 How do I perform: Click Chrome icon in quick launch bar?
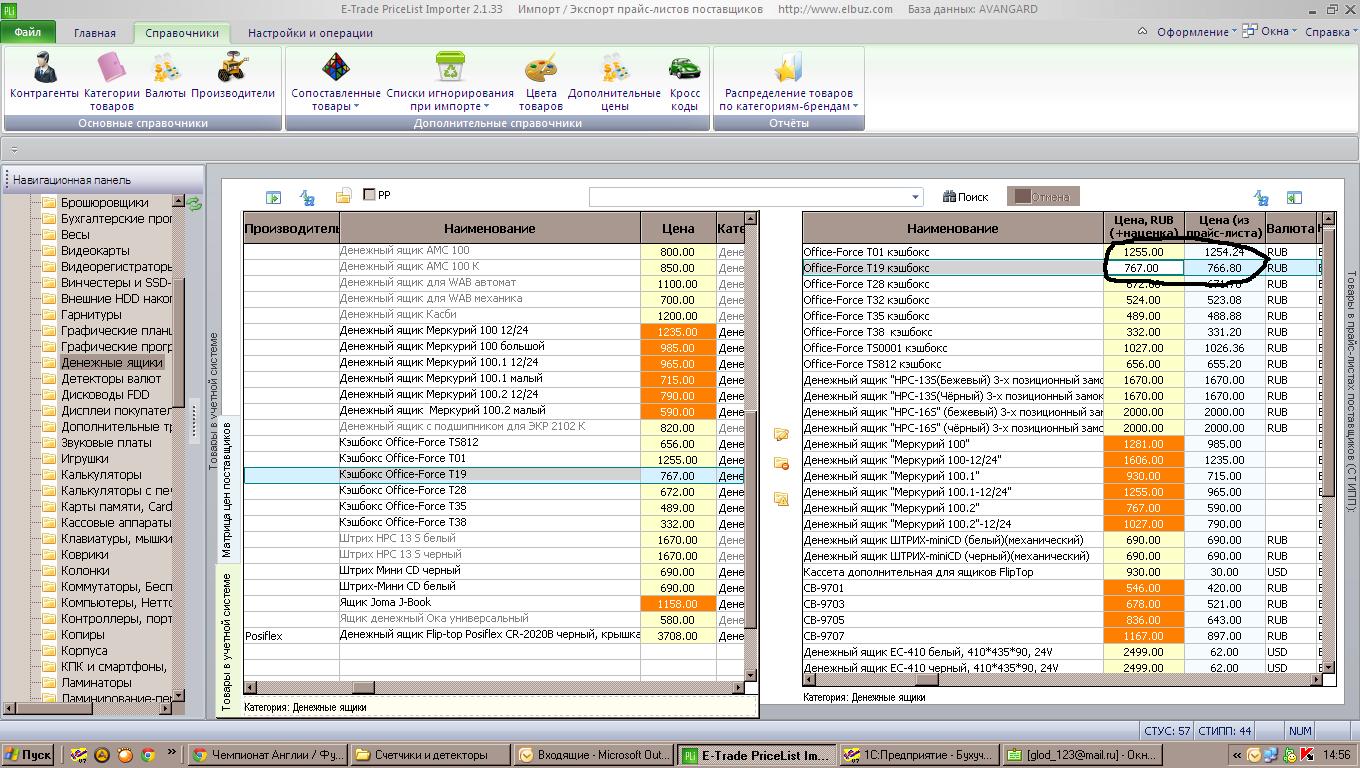pos(148,755)
